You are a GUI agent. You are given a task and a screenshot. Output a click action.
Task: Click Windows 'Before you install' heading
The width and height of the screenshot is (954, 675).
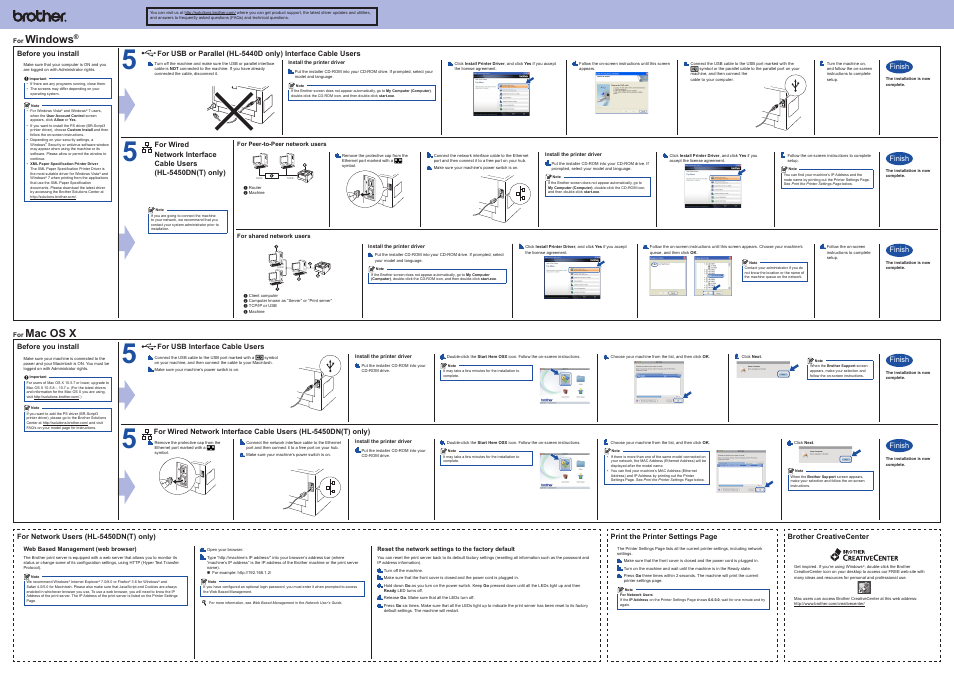pos(48,54)
